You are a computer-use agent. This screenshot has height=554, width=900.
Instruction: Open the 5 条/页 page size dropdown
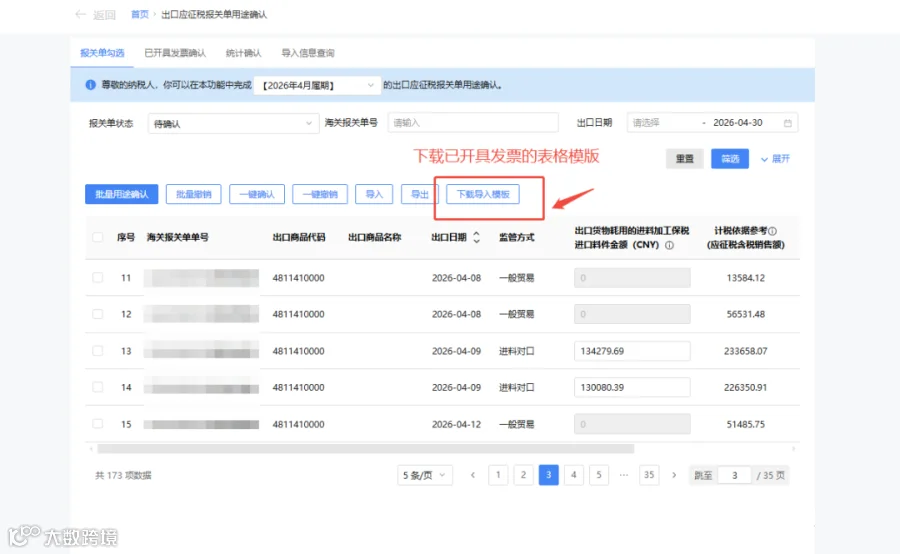(x=425, y=475)
